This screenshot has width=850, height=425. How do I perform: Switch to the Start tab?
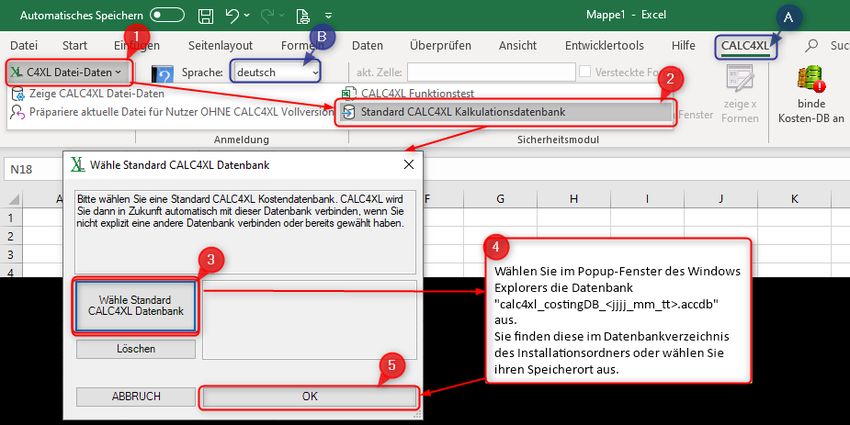pos(75,46)
